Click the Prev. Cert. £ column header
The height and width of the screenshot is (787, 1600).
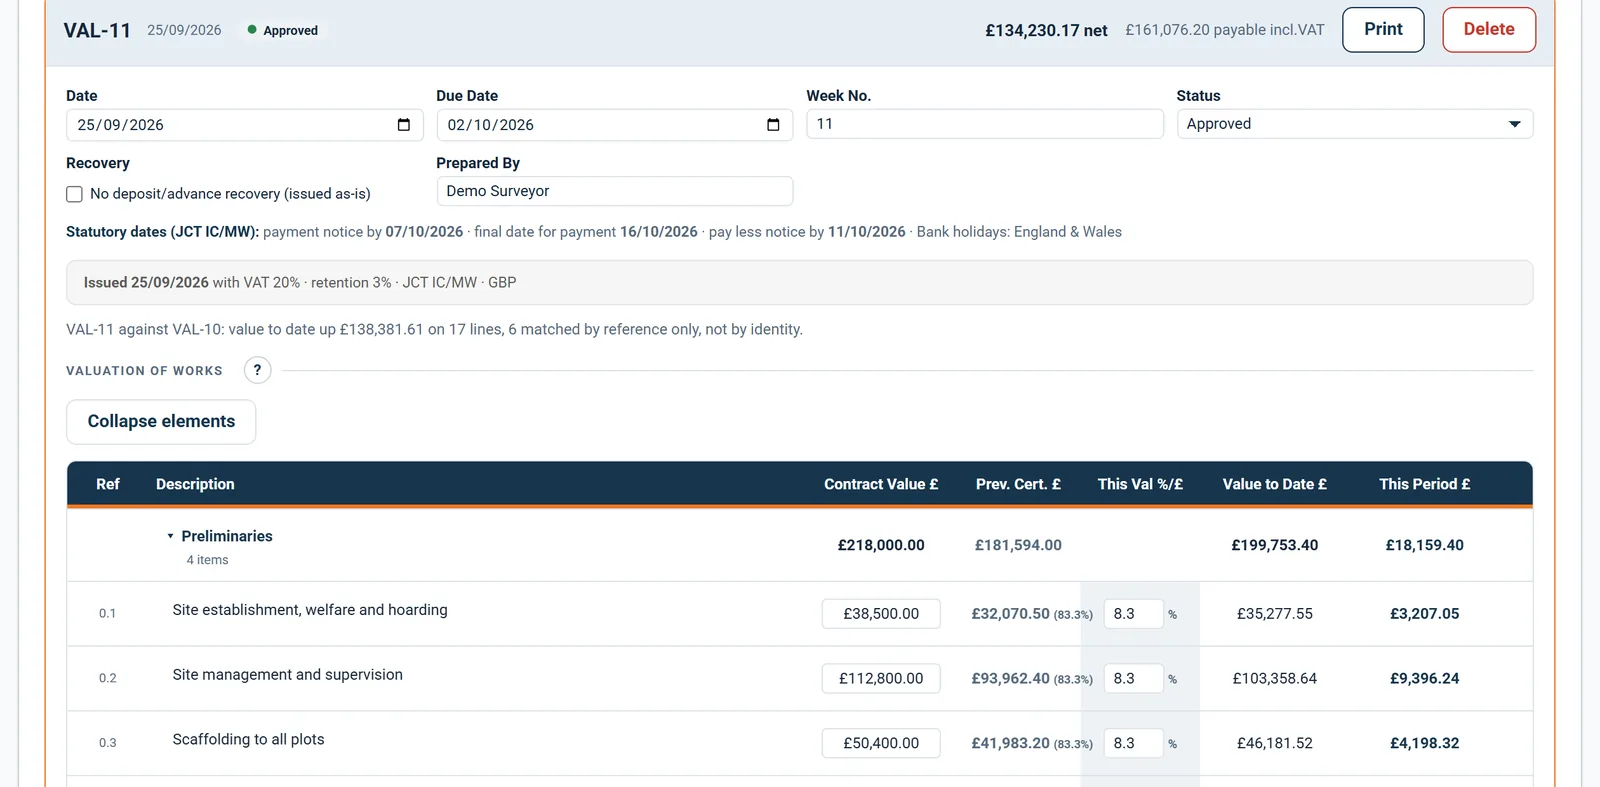1018,484
